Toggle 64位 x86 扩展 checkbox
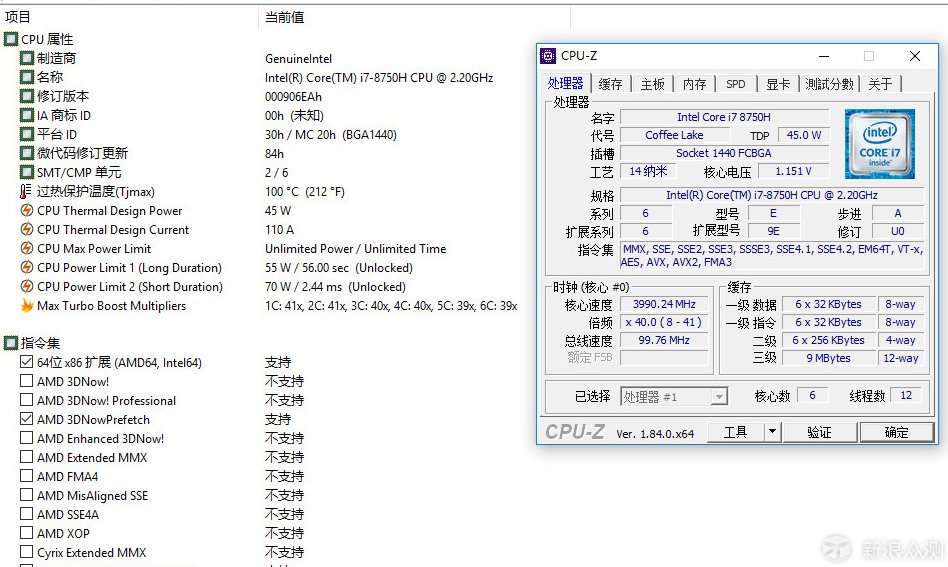The height and width of the screenshot is (567, 948). pos(27,361)
